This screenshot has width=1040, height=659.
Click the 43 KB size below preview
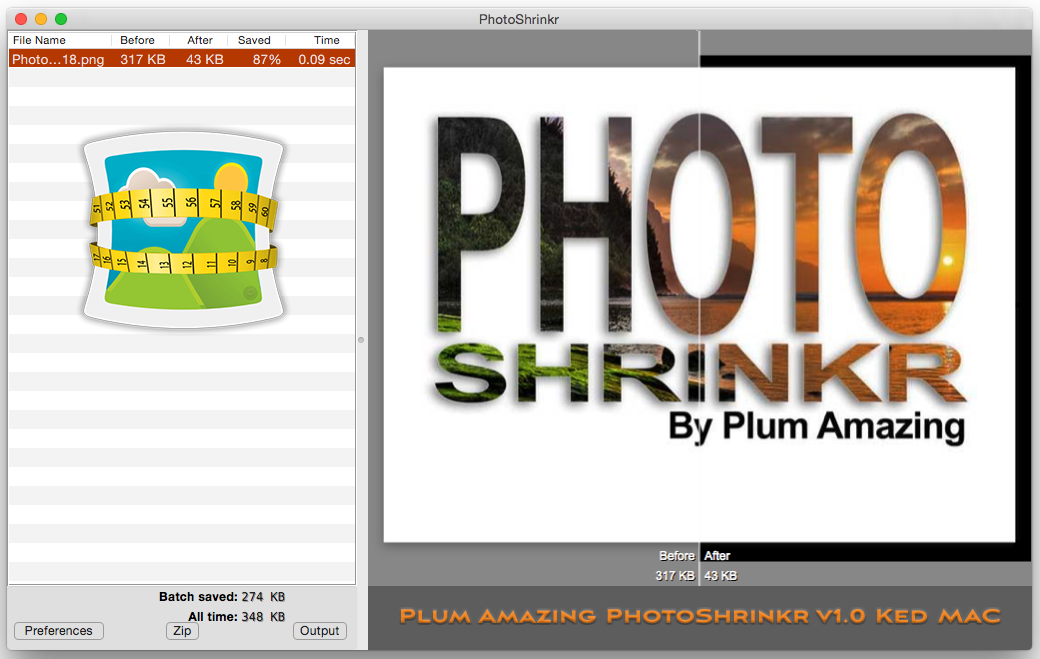coord(721,575)
